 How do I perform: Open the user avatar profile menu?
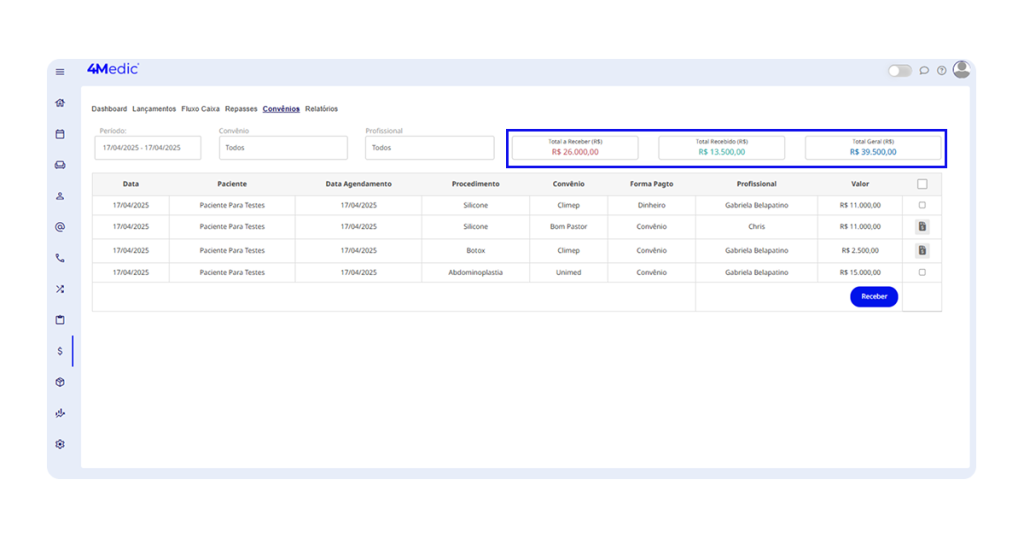coord(961,69)
